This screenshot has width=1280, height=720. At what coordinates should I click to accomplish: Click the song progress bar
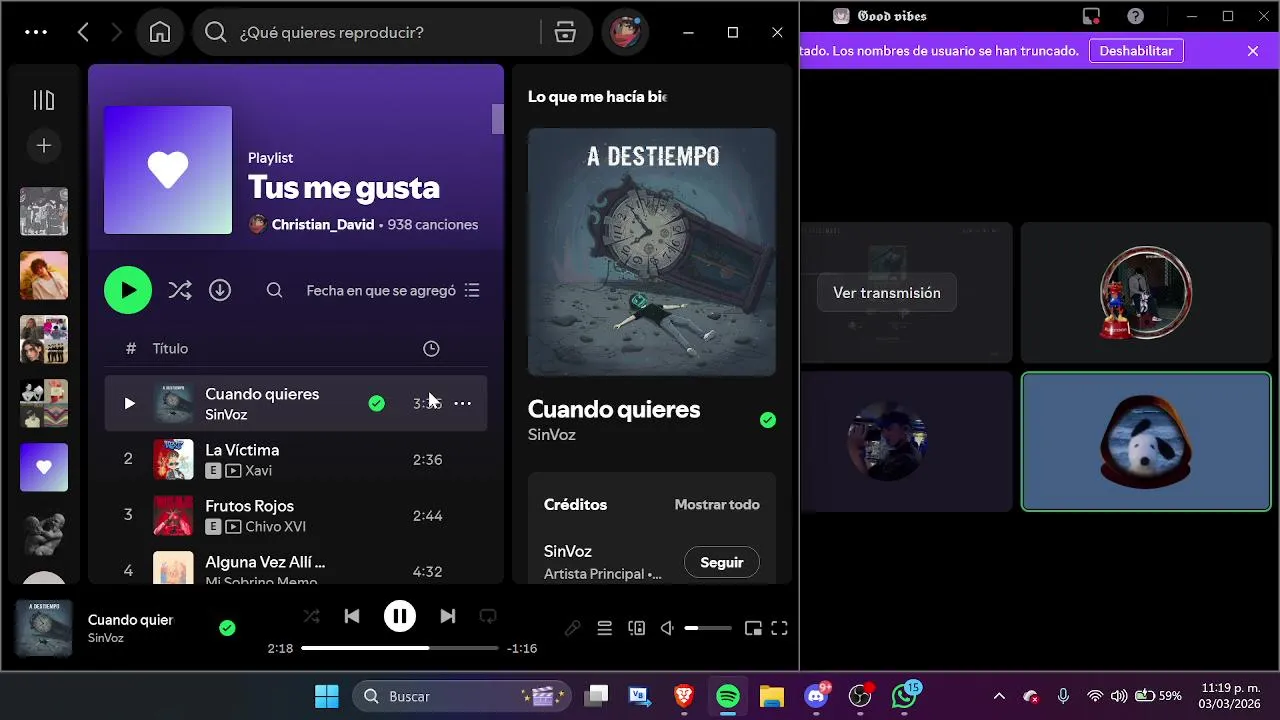400,648
